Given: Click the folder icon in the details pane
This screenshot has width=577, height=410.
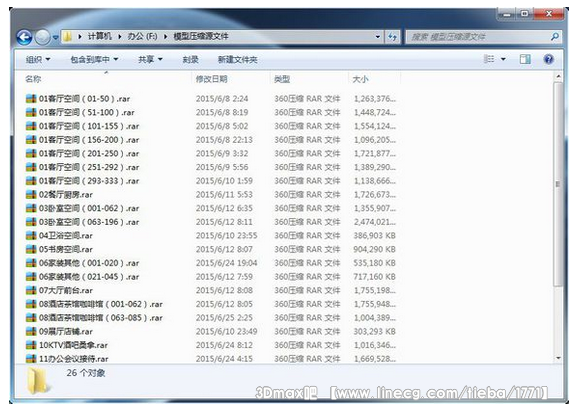Looking at the screenshot, I should (38, 380).
